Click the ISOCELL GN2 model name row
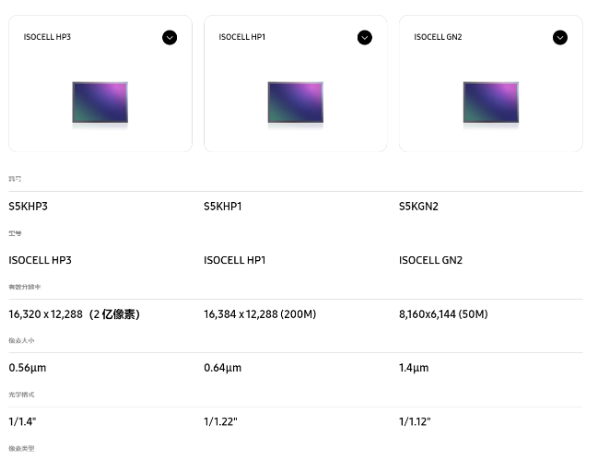596x468 pixels. click(x=431, y=260)
